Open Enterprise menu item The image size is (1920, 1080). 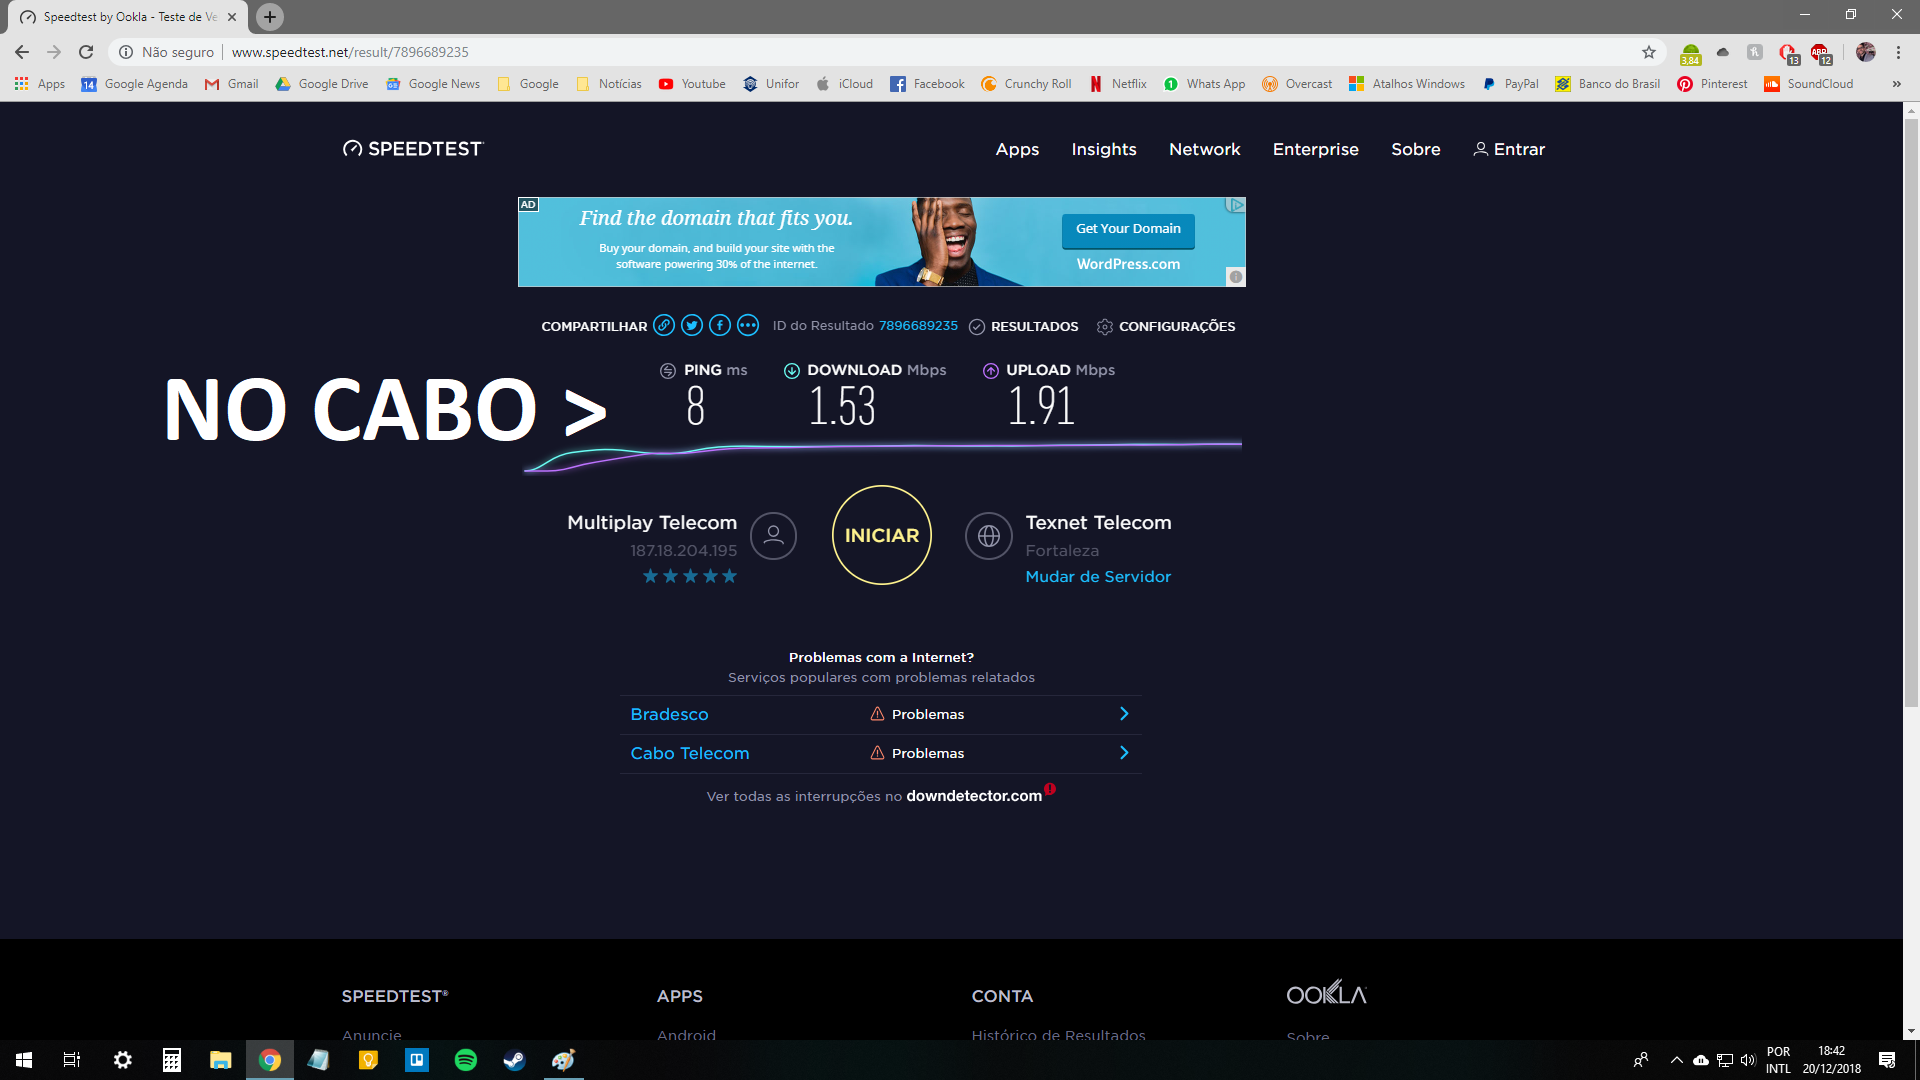coord(1315,149)
